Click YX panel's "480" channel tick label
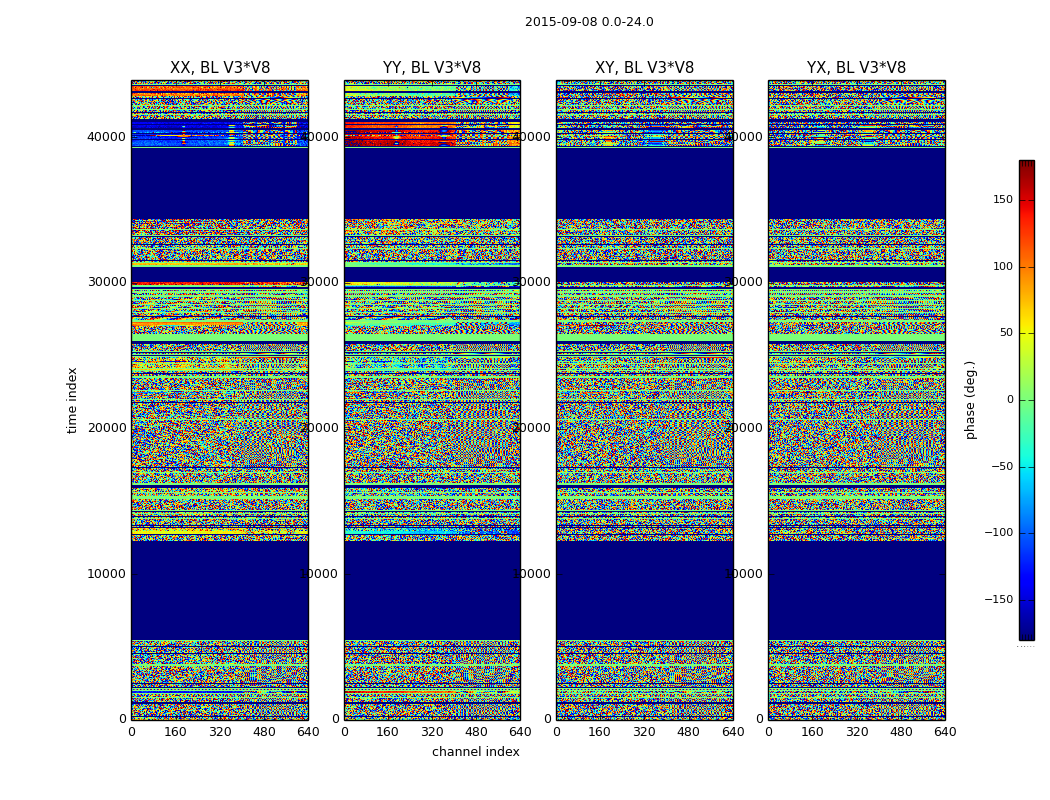1050x800 pixels. coord(901,732)
